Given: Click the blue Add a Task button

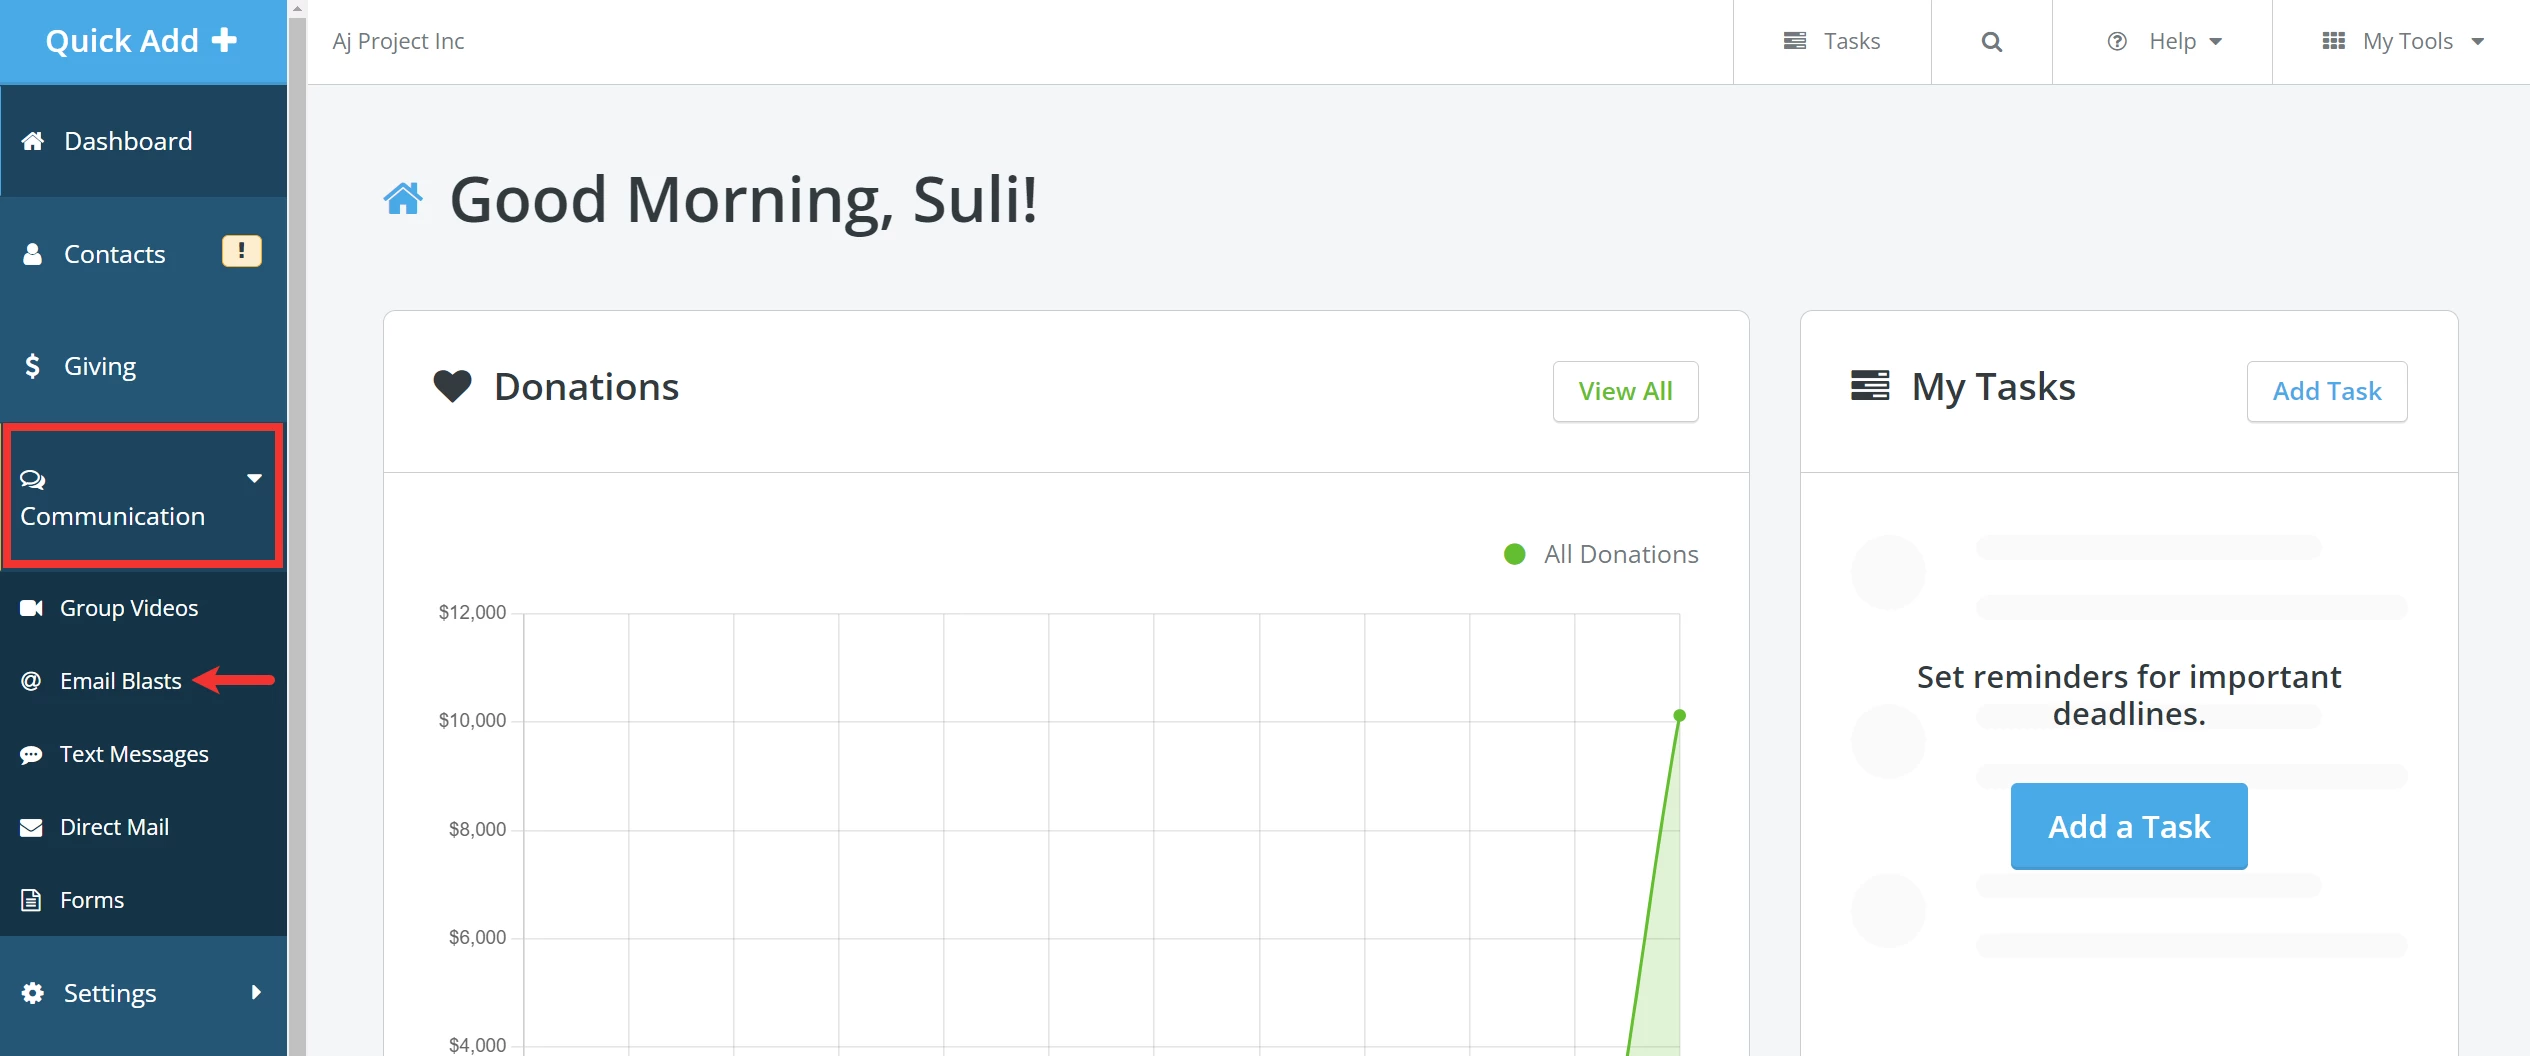Looking at the screenshot, I should (2129, 826).
